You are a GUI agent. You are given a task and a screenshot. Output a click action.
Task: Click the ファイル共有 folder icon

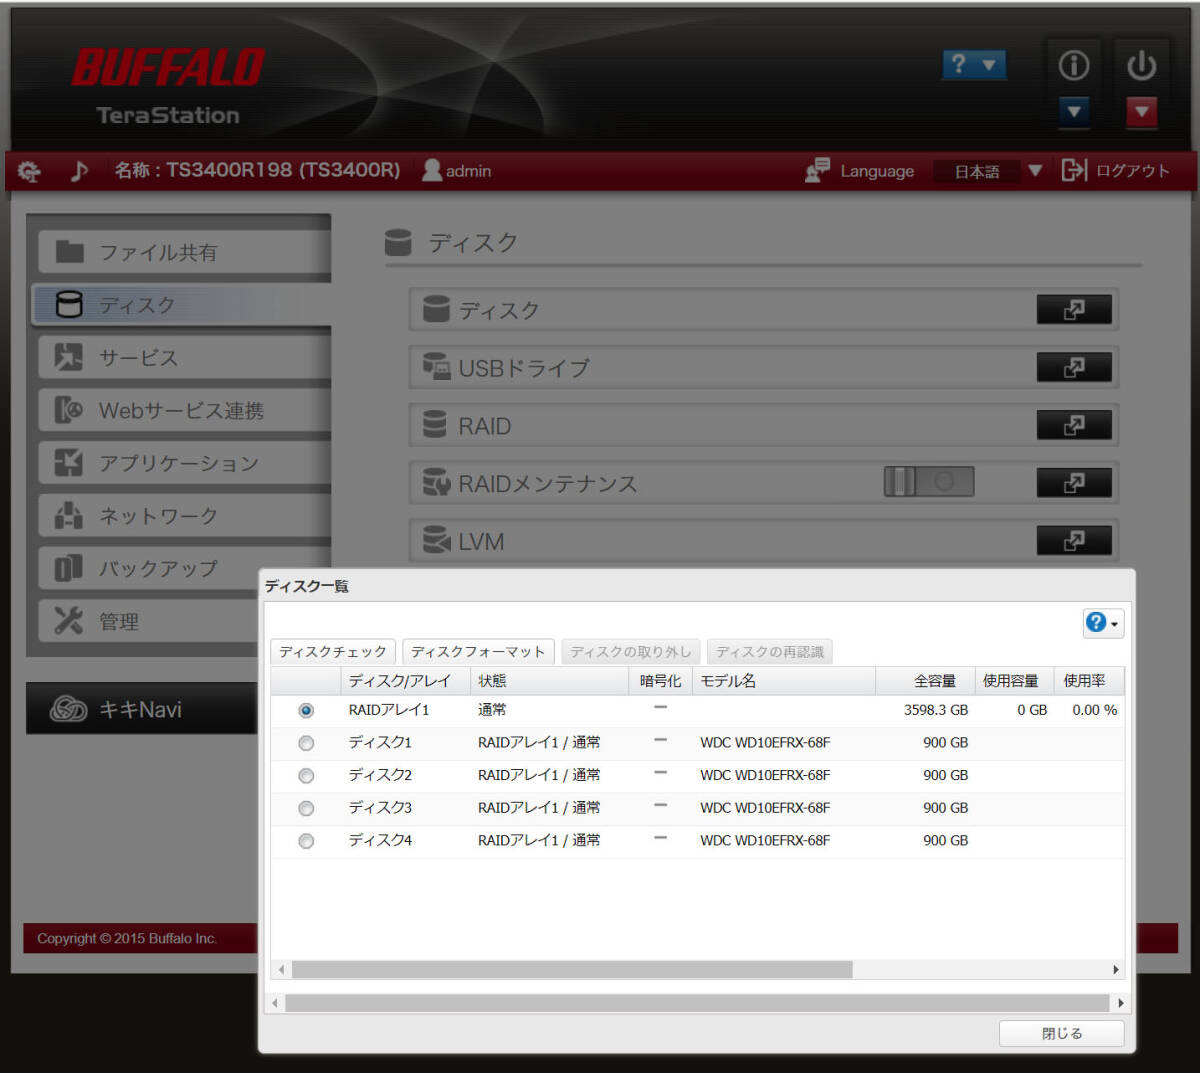pyautogui.click(x=69, y=251)
